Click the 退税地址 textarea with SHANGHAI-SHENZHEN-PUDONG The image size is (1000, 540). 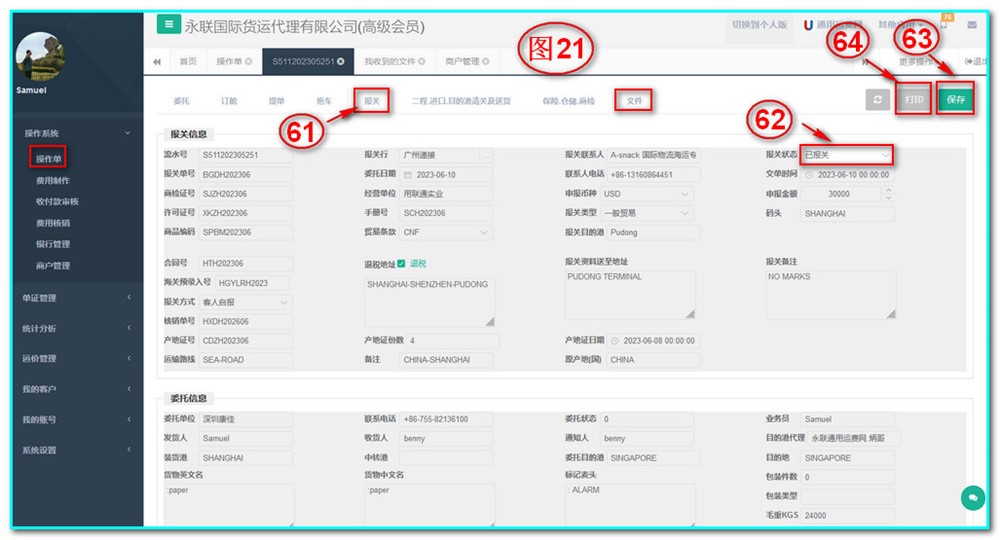(429, 302)
